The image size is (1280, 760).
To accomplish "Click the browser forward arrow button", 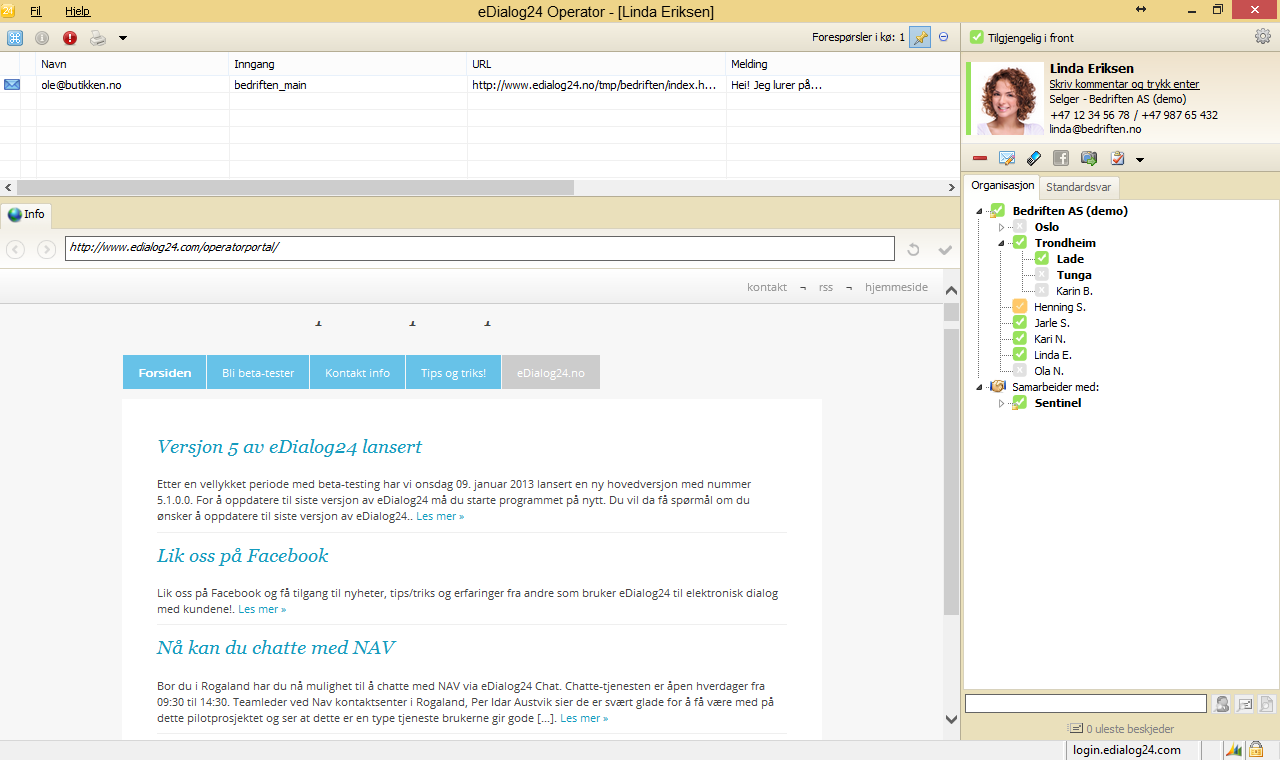I will (x=46, y=249).
